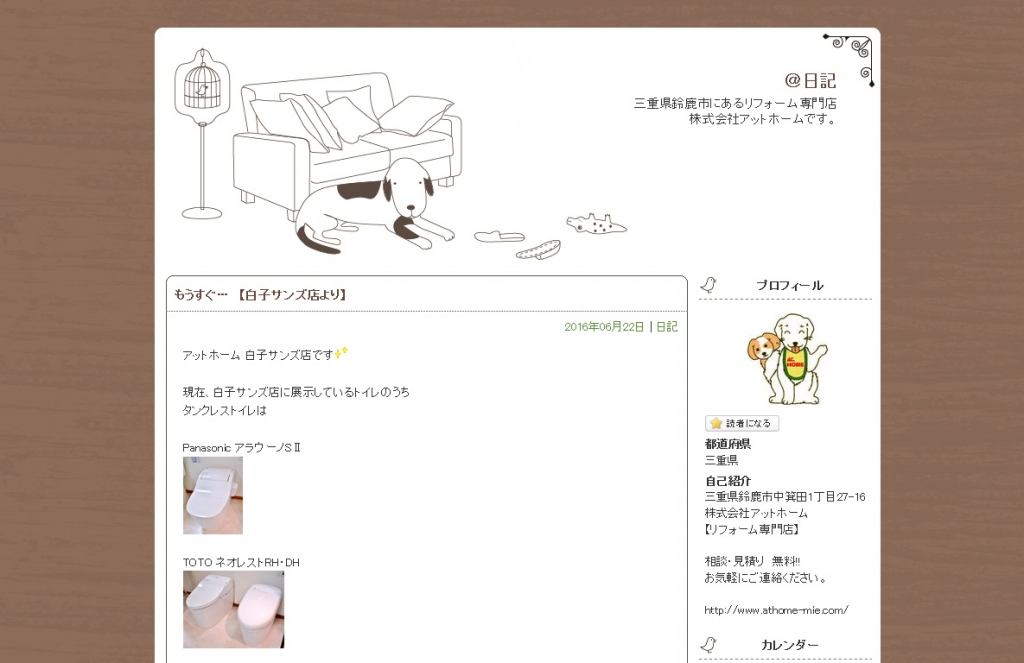Click the ornamental corner decoration

850,59
